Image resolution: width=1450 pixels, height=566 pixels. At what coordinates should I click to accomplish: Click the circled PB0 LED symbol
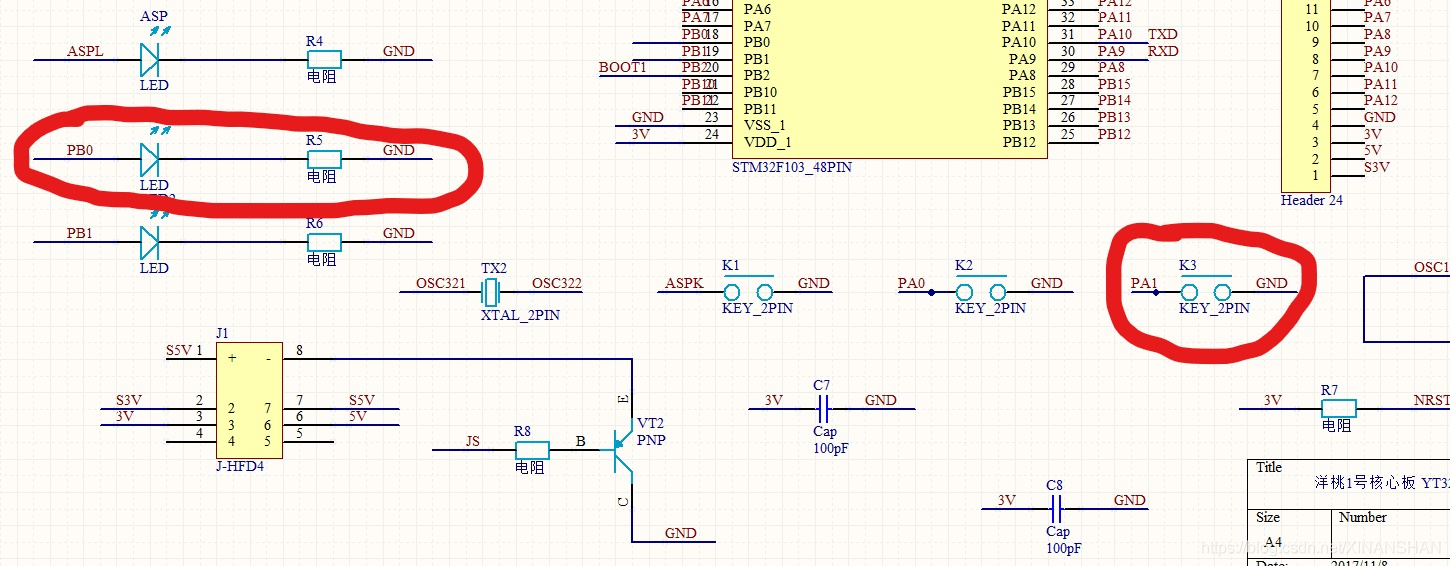150,159
